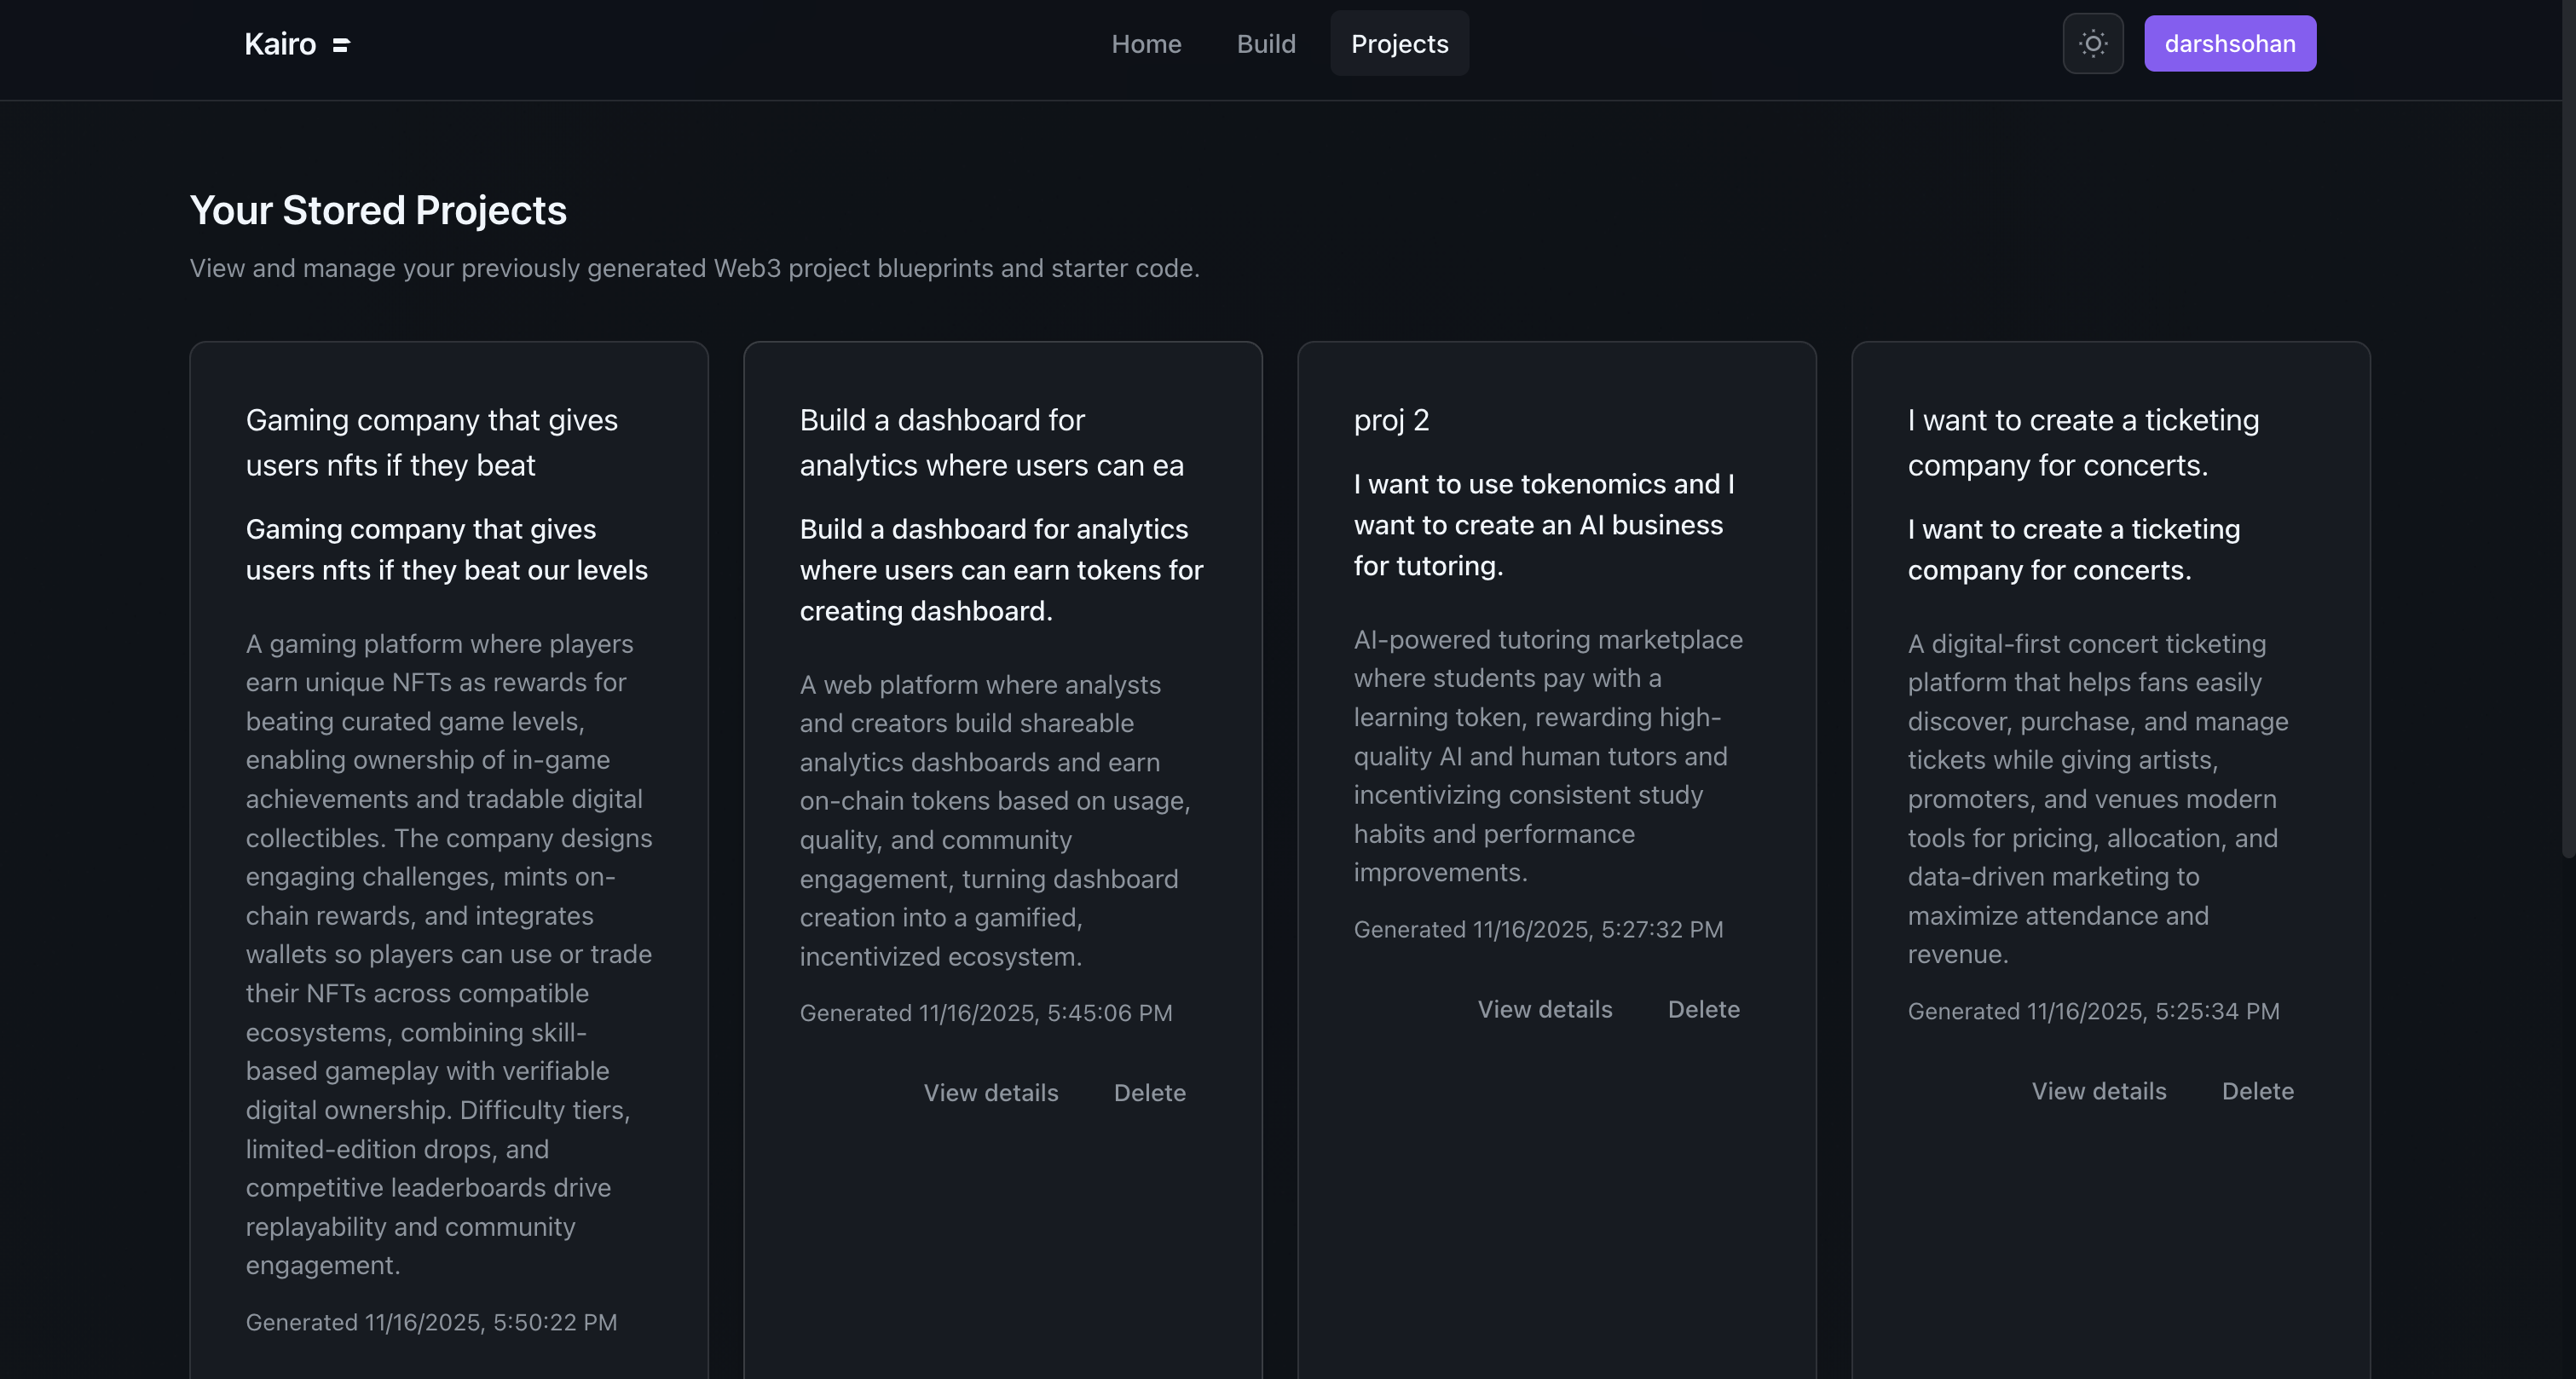Click the proj 2 card title
2576x1379 pixels.
[x=1391, y=420]
